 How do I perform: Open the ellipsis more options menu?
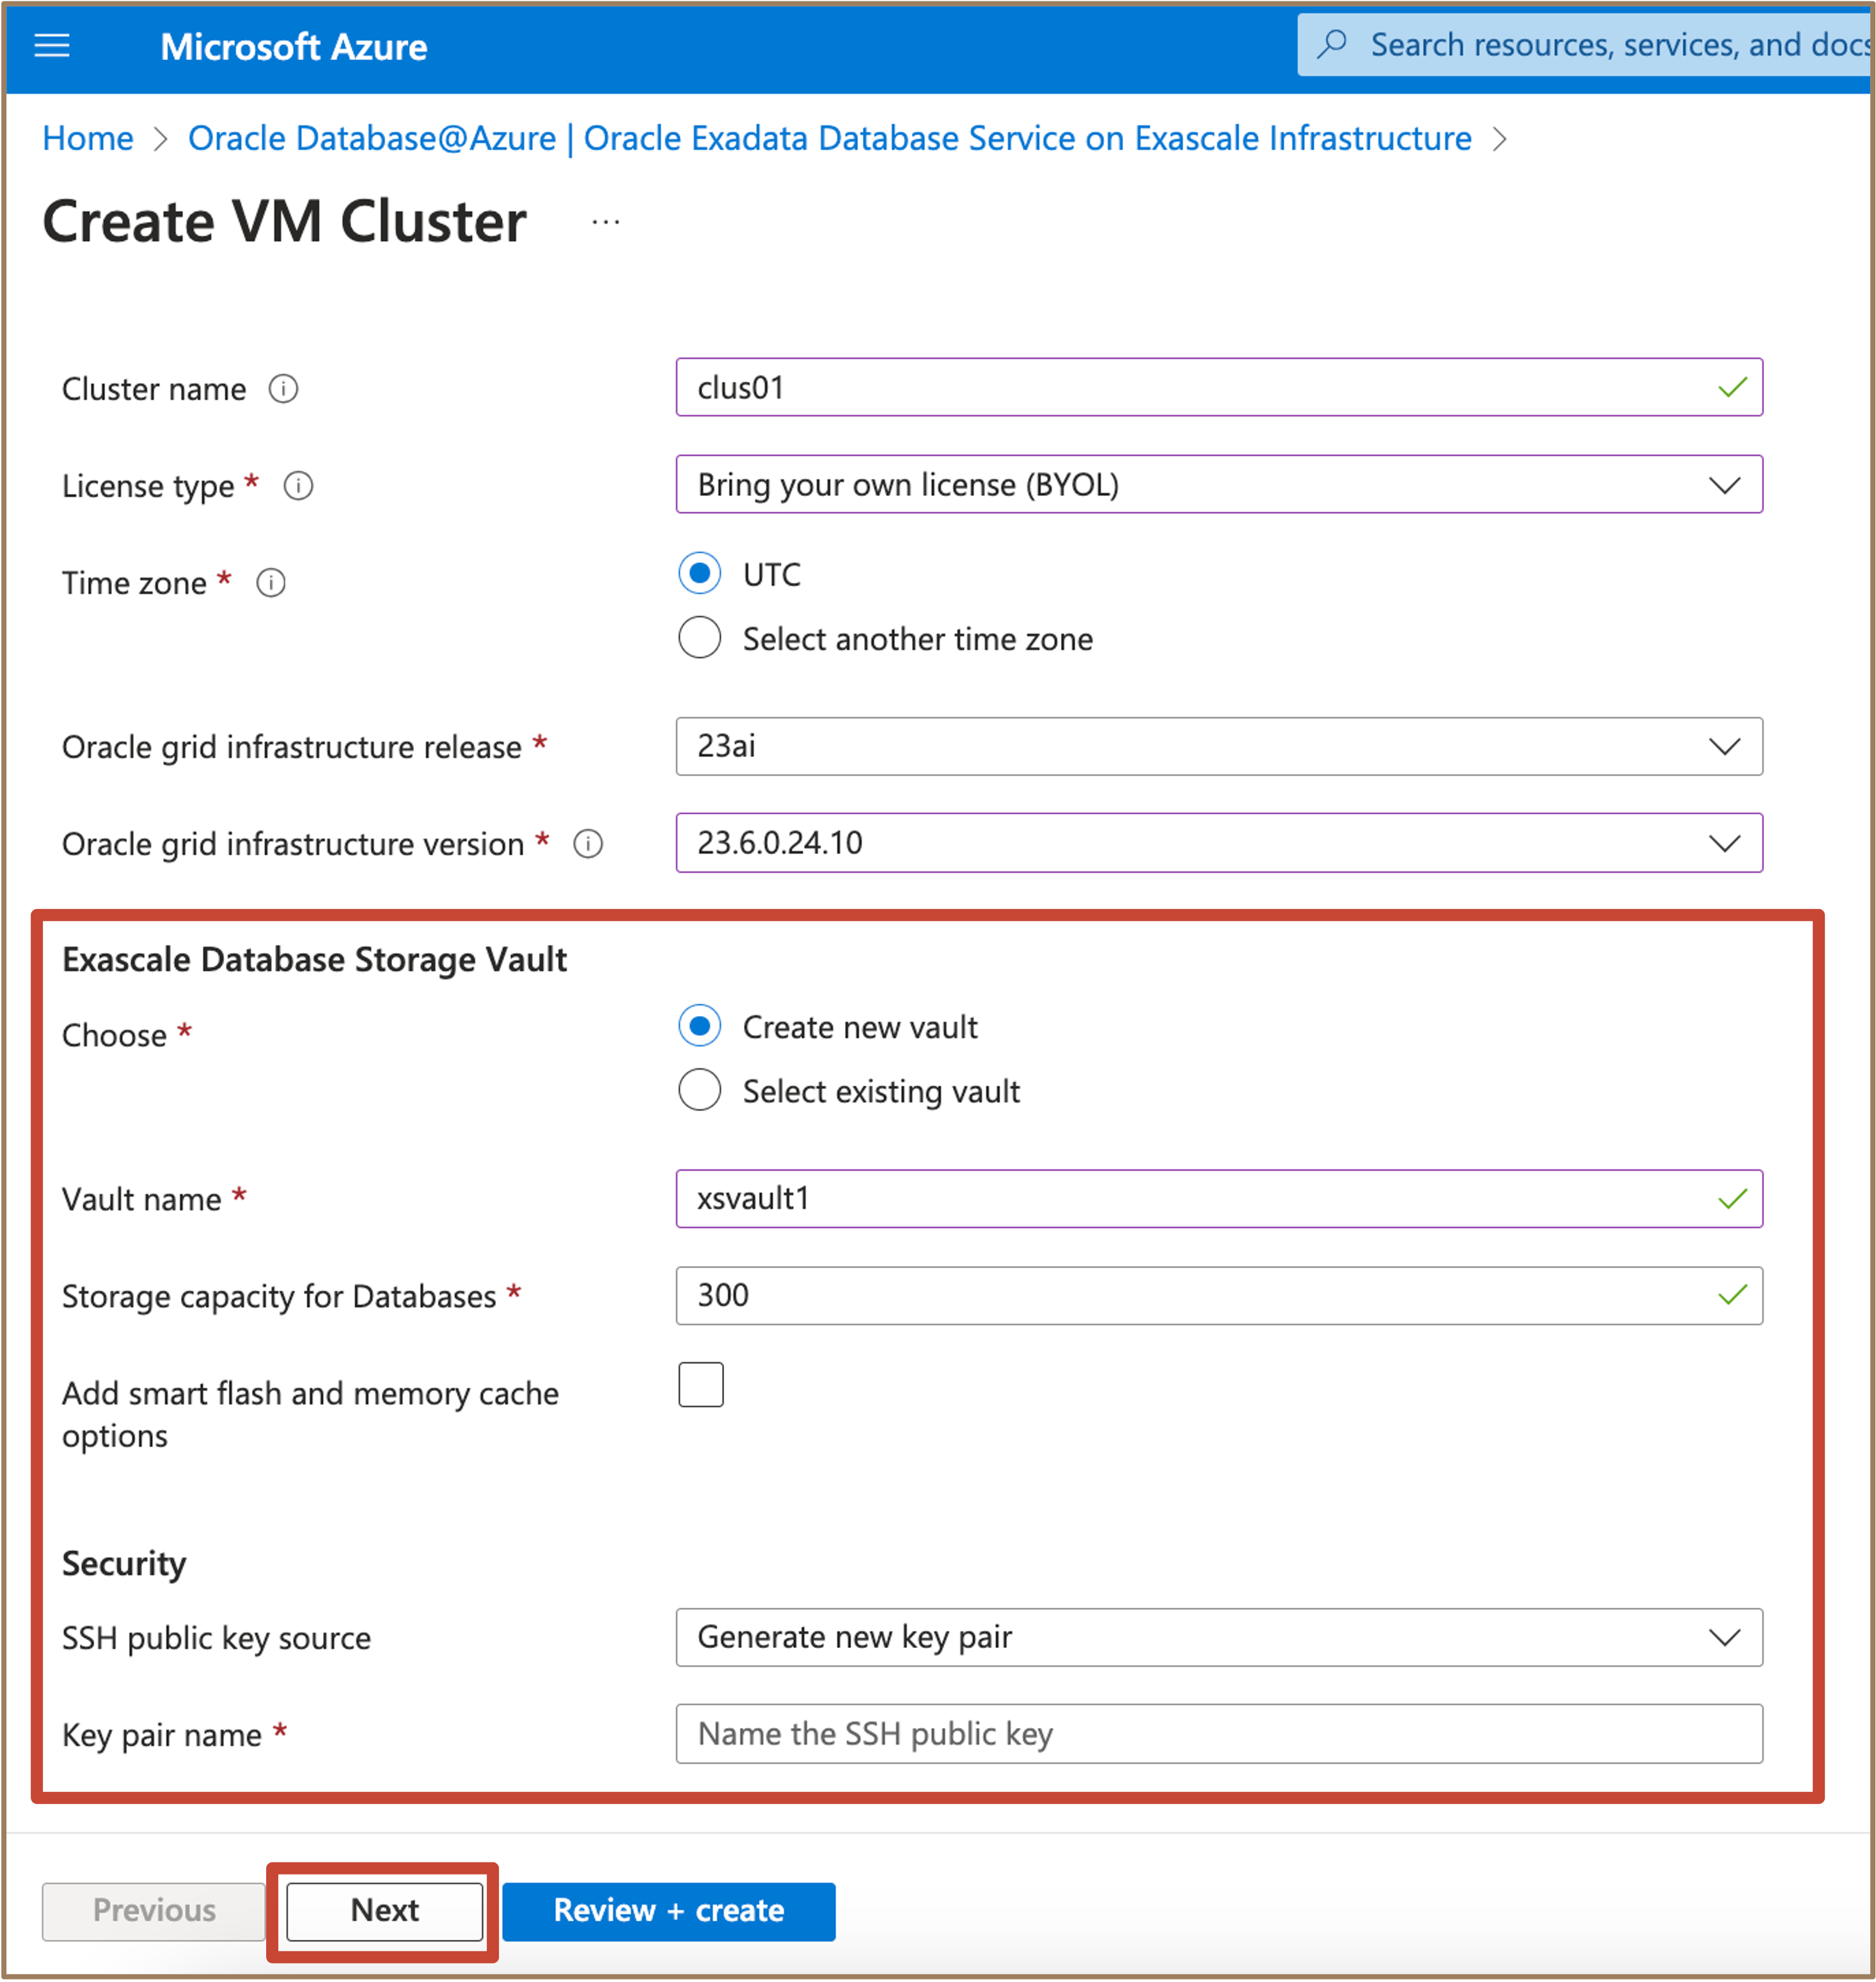click(x=605, y=222)
